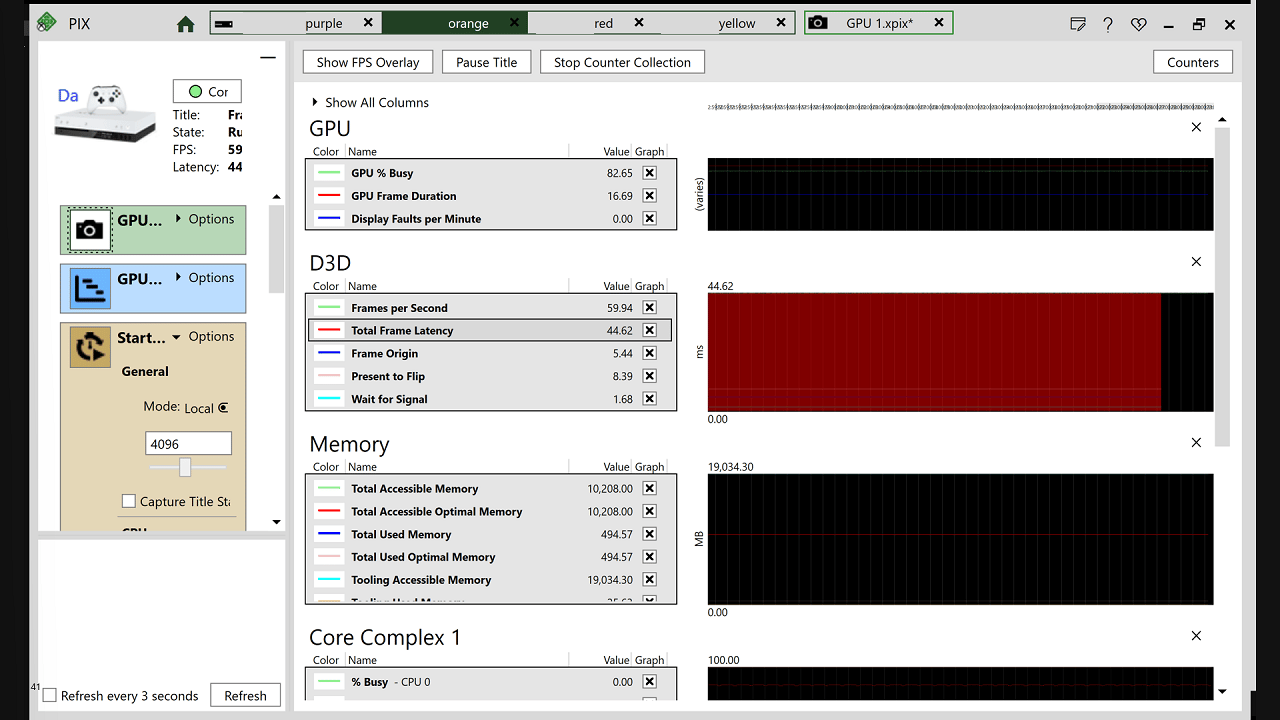Click the 4096 input field
This screenshot has width=1280, height=720.
(x=189, y=444)
